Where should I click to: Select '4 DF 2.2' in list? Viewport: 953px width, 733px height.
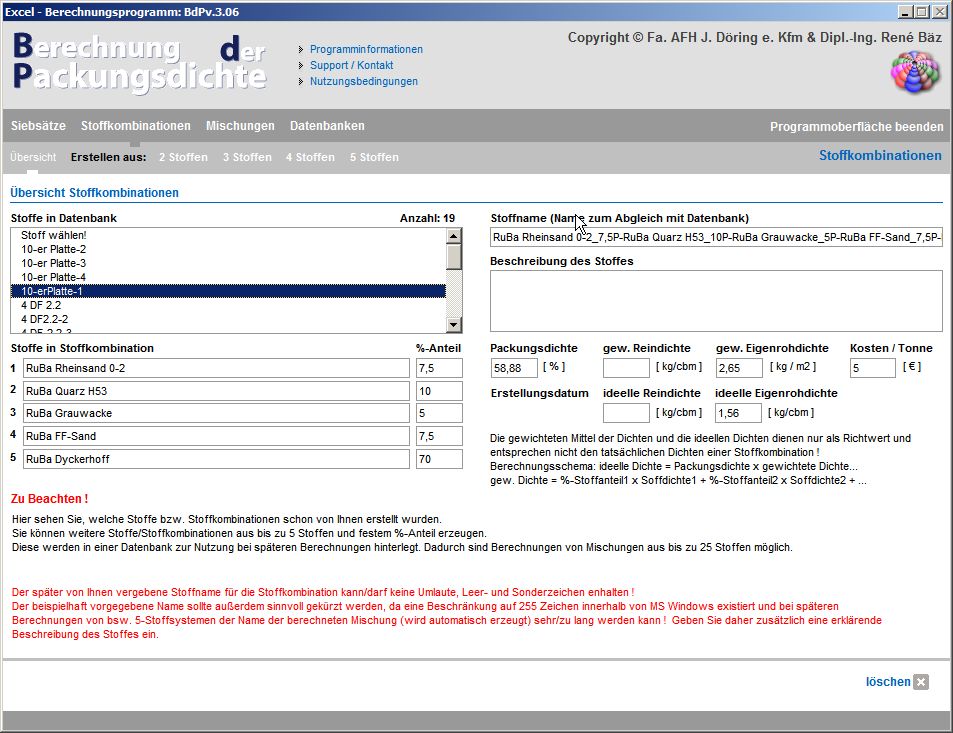(x=228, y=305)
